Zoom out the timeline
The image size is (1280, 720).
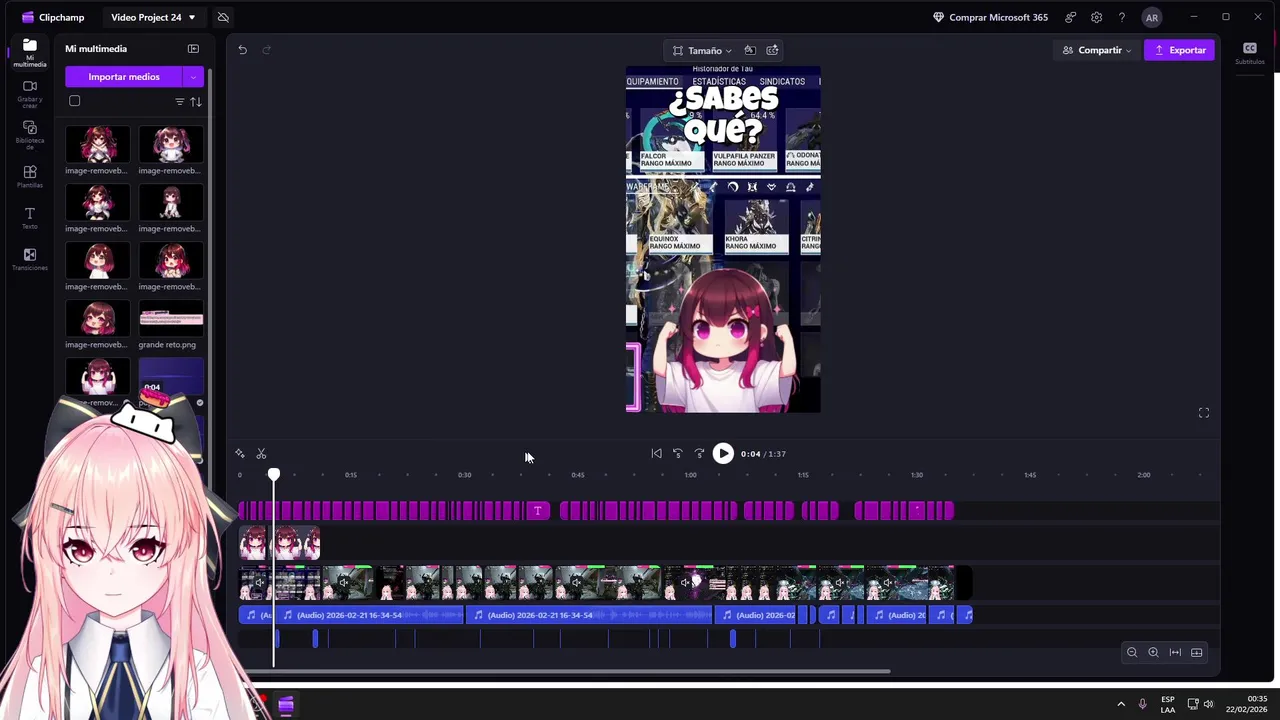1132,653
